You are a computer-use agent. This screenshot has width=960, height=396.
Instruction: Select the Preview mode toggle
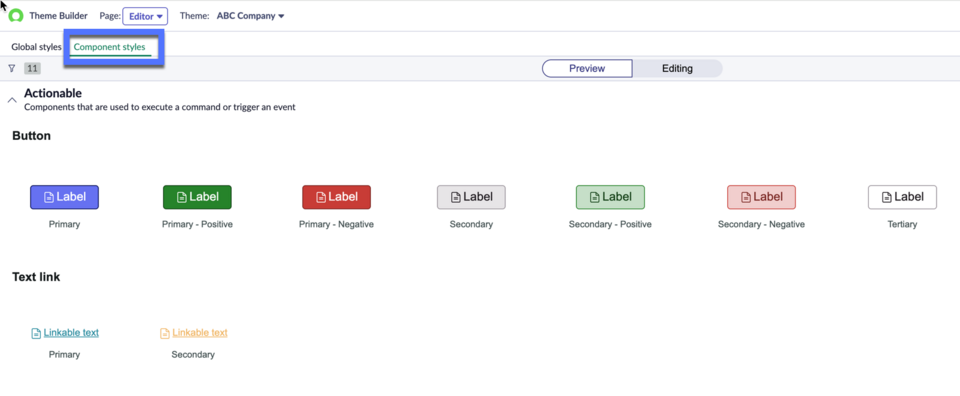(587, 69)
